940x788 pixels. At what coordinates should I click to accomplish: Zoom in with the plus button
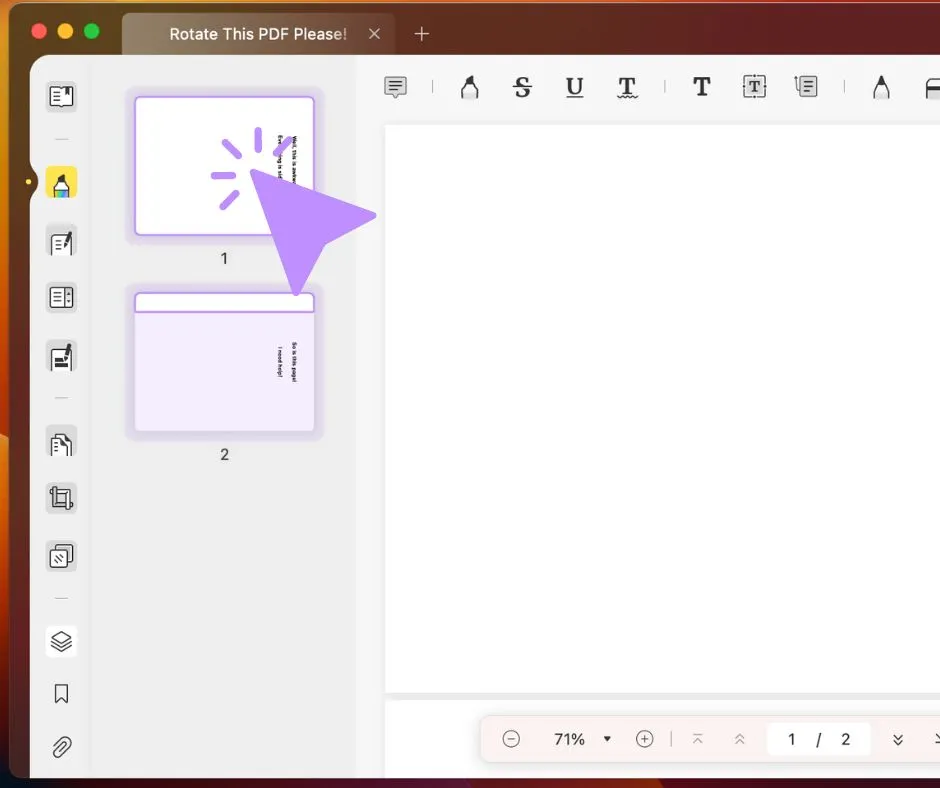644,739
